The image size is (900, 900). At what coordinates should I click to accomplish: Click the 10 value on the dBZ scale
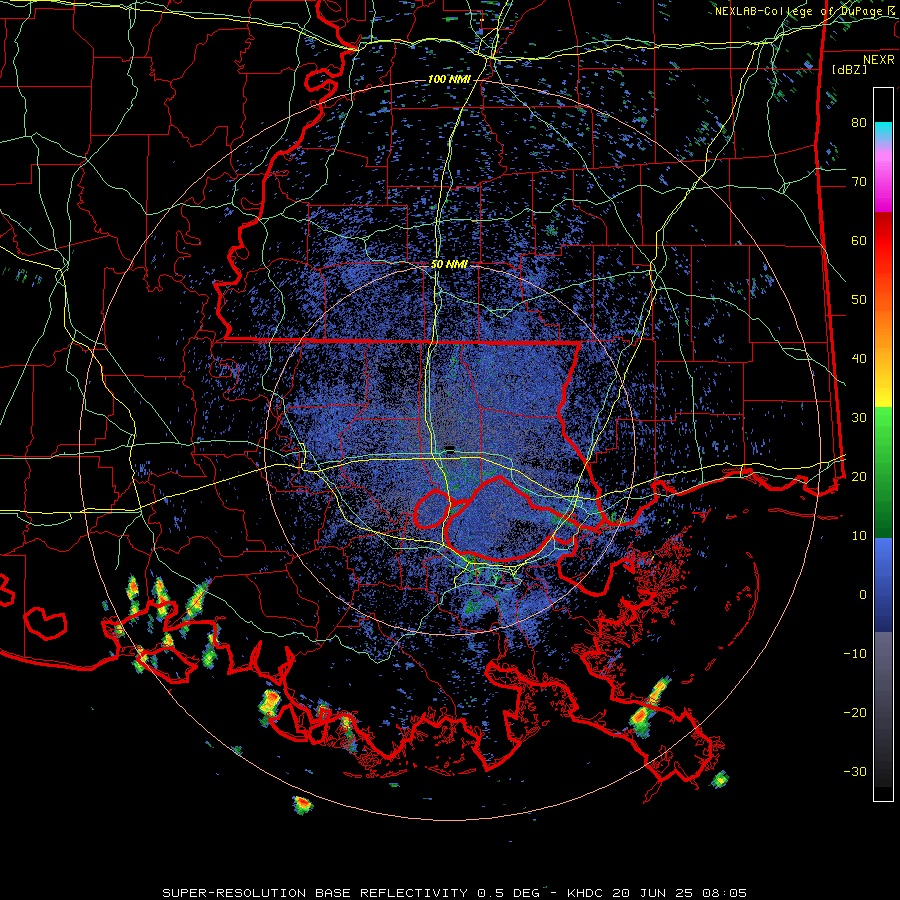(859, 536)
